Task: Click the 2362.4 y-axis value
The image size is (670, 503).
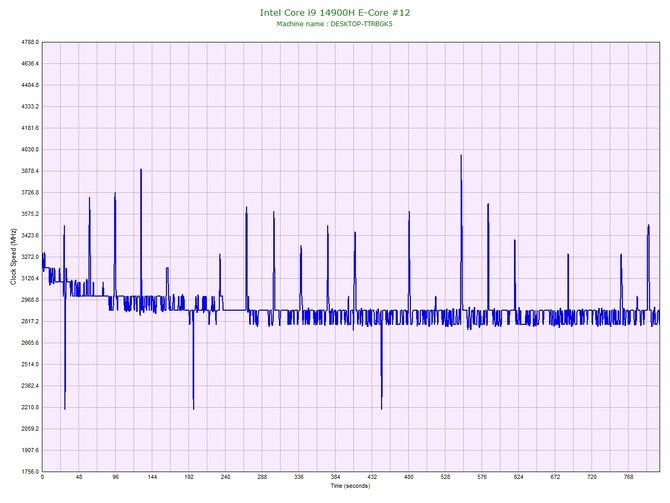Action: tap(30, 386)
